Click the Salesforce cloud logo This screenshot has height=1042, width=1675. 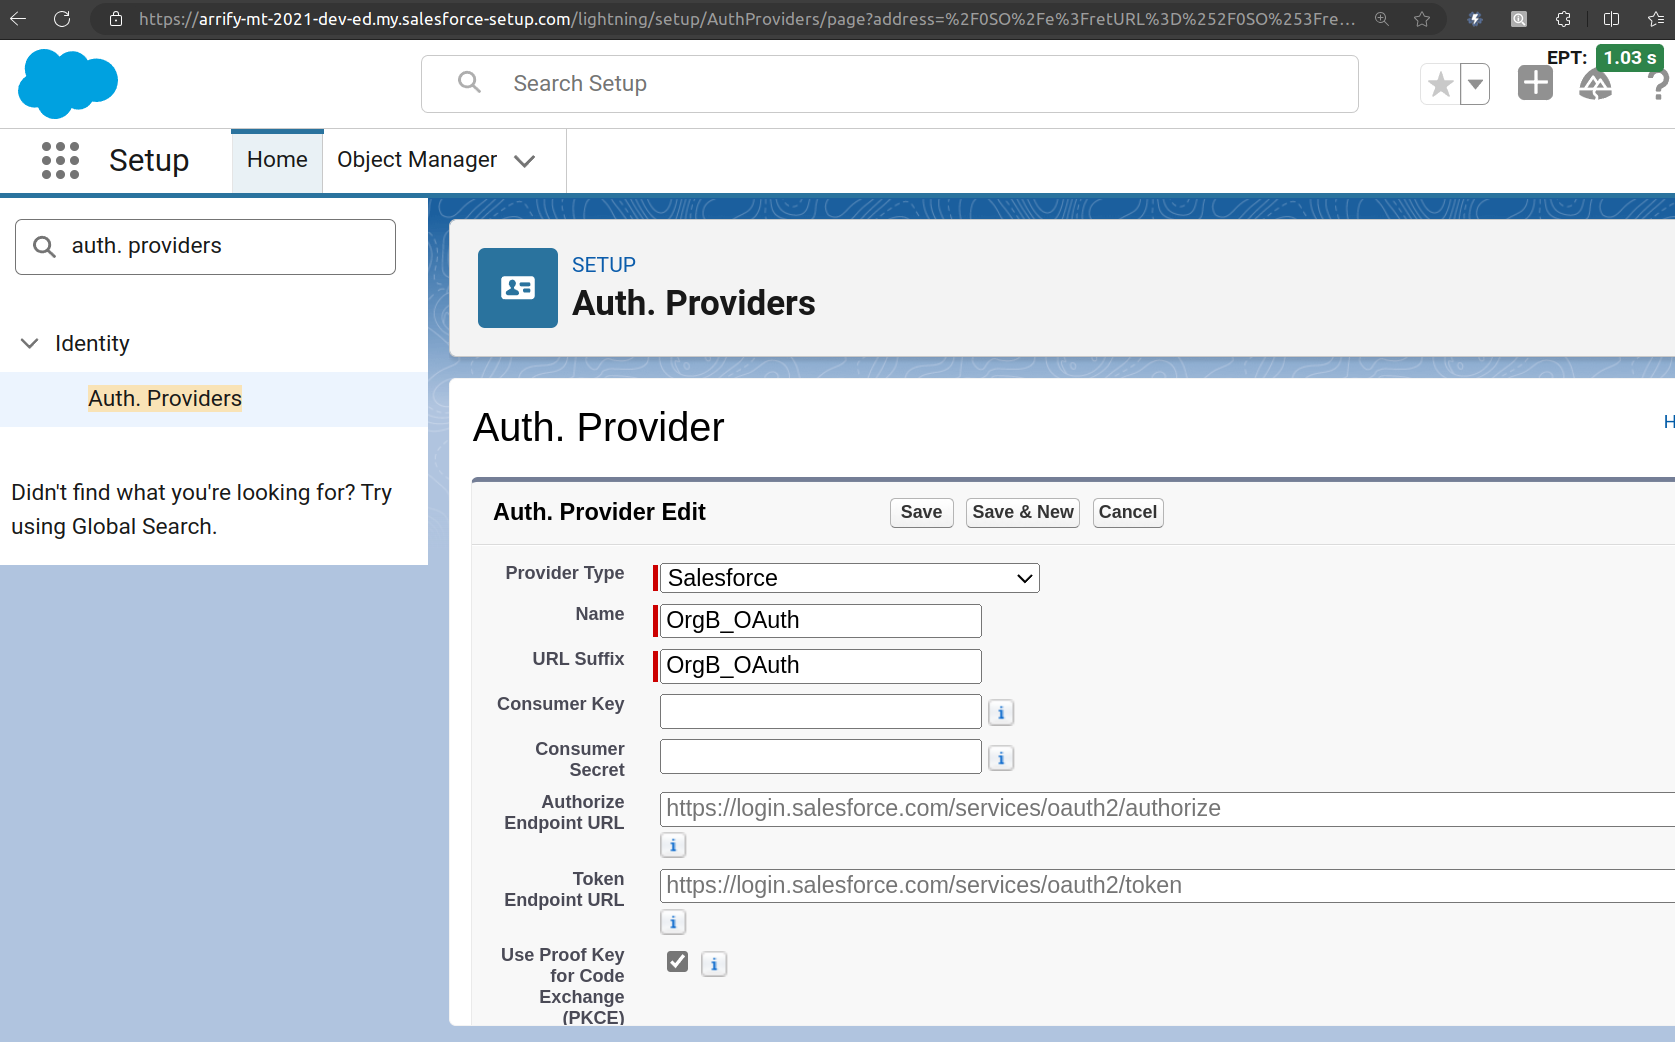[x=67, y=83]
